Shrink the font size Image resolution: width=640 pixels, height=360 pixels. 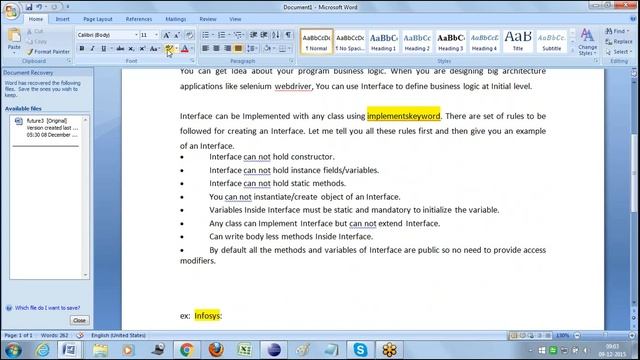(x=177, y=35)
